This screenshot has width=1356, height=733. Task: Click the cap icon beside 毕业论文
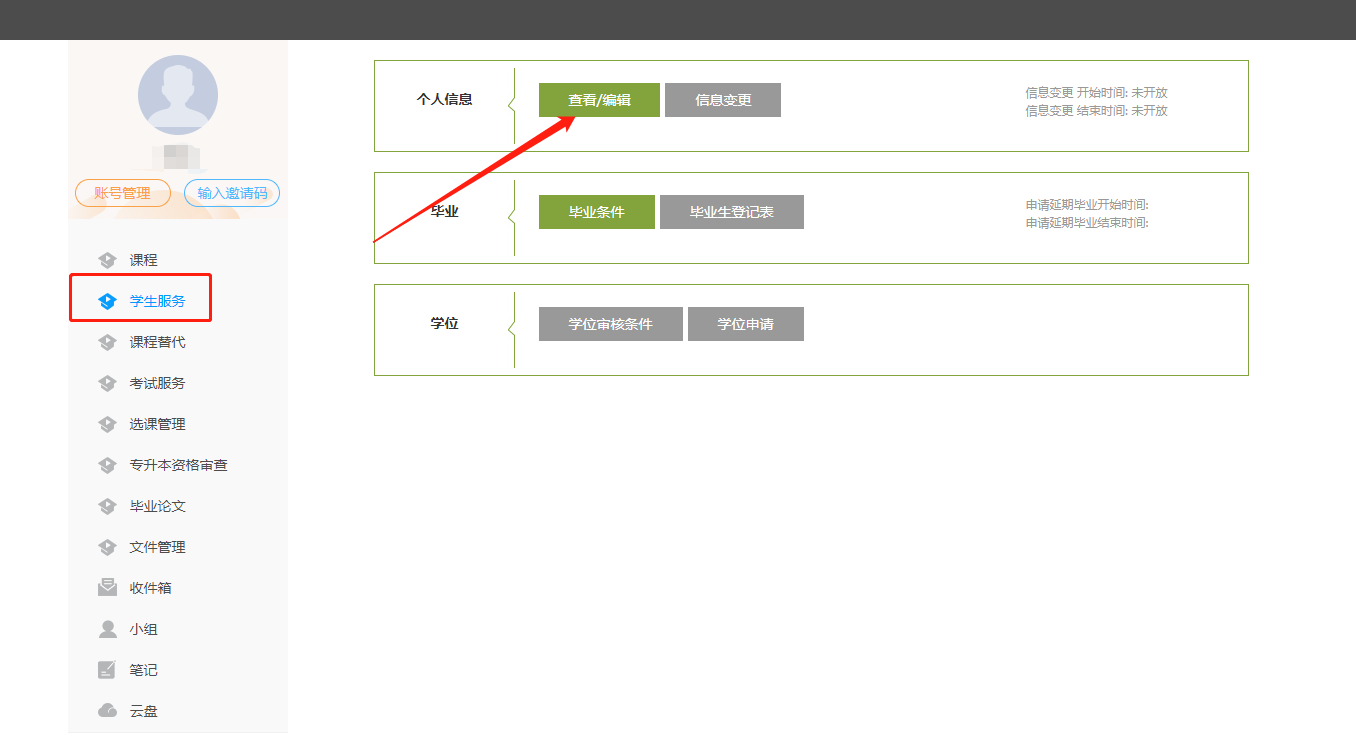[x=108, y=506]
